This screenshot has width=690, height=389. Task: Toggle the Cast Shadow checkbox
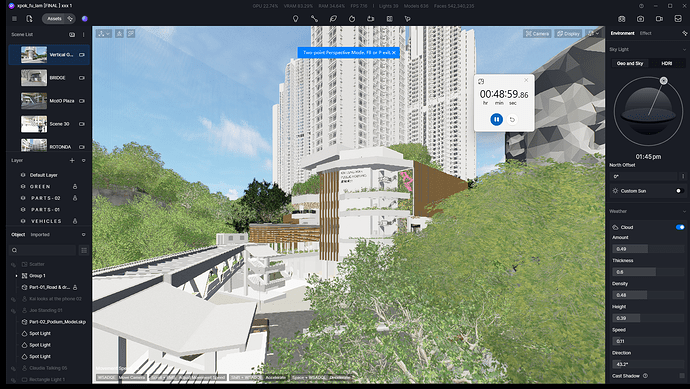click(x=682, y=376)
